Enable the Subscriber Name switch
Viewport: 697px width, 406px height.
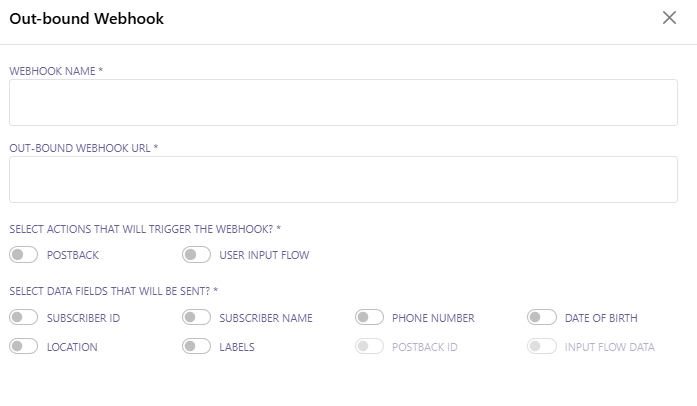click(196, 318)
